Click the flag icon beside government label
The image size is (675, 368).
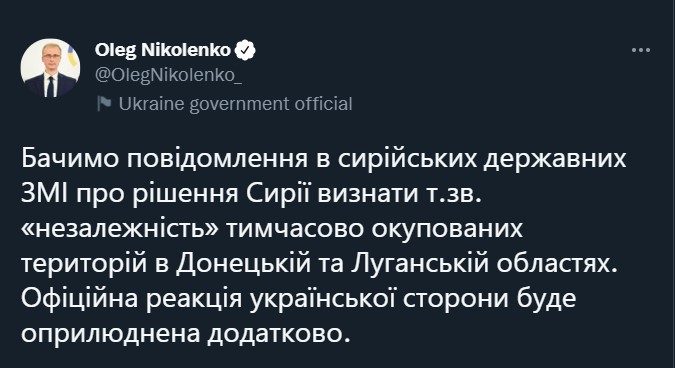pos(104,103)
